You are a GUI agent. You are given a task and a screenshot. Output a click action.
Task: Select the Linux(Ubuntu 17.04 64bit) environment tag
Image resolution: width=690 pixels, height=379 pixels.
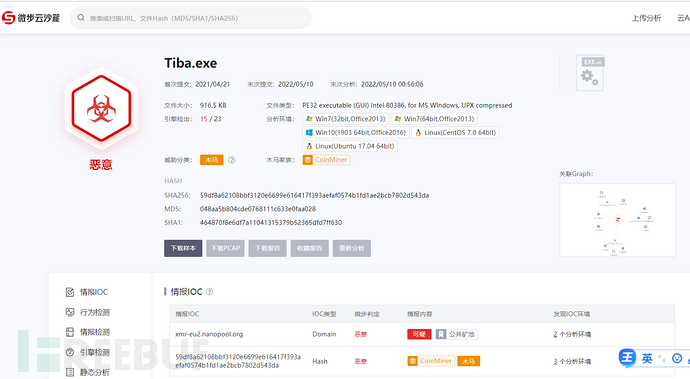coord(350,146)
